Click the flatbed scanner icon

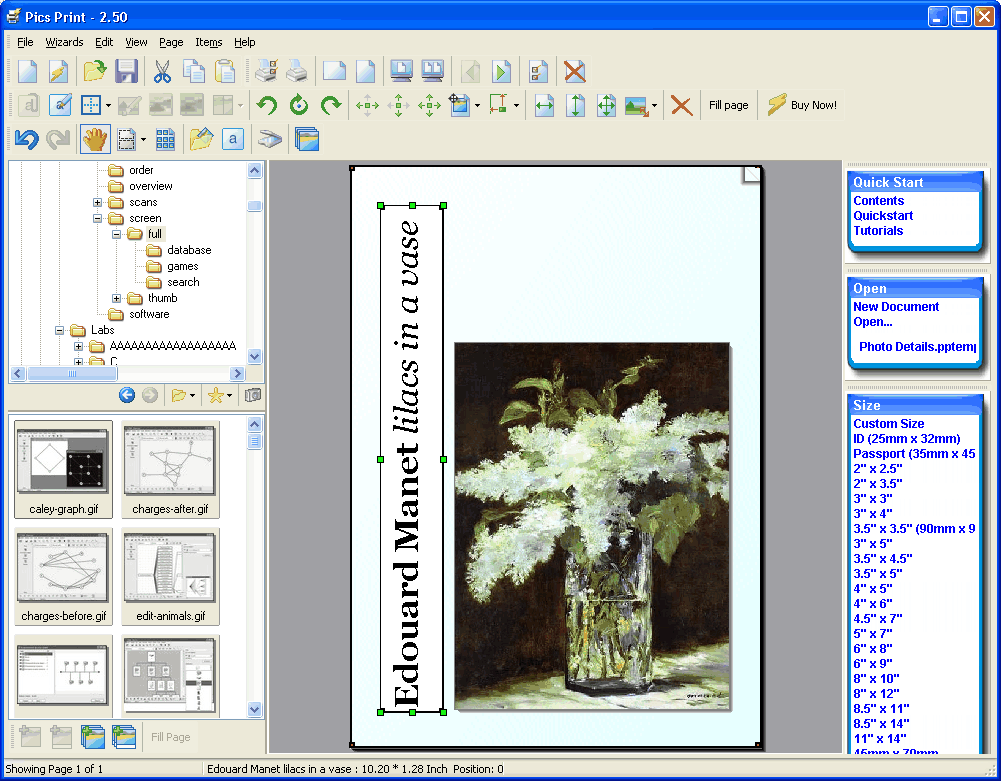(x=270, y=139)
